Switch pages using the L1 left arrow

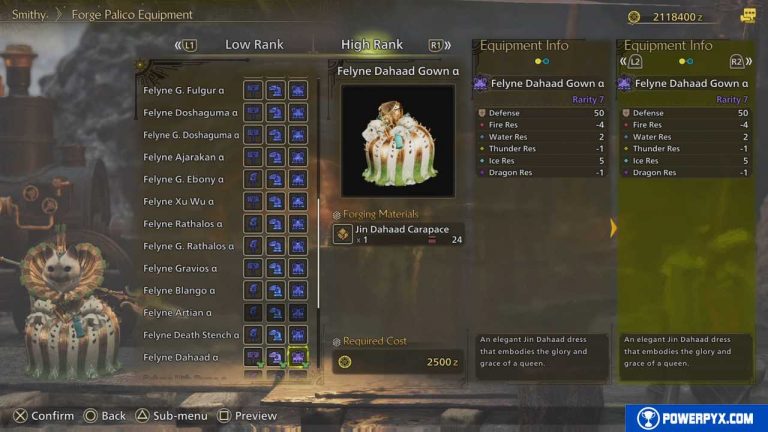tap(186, 45)
